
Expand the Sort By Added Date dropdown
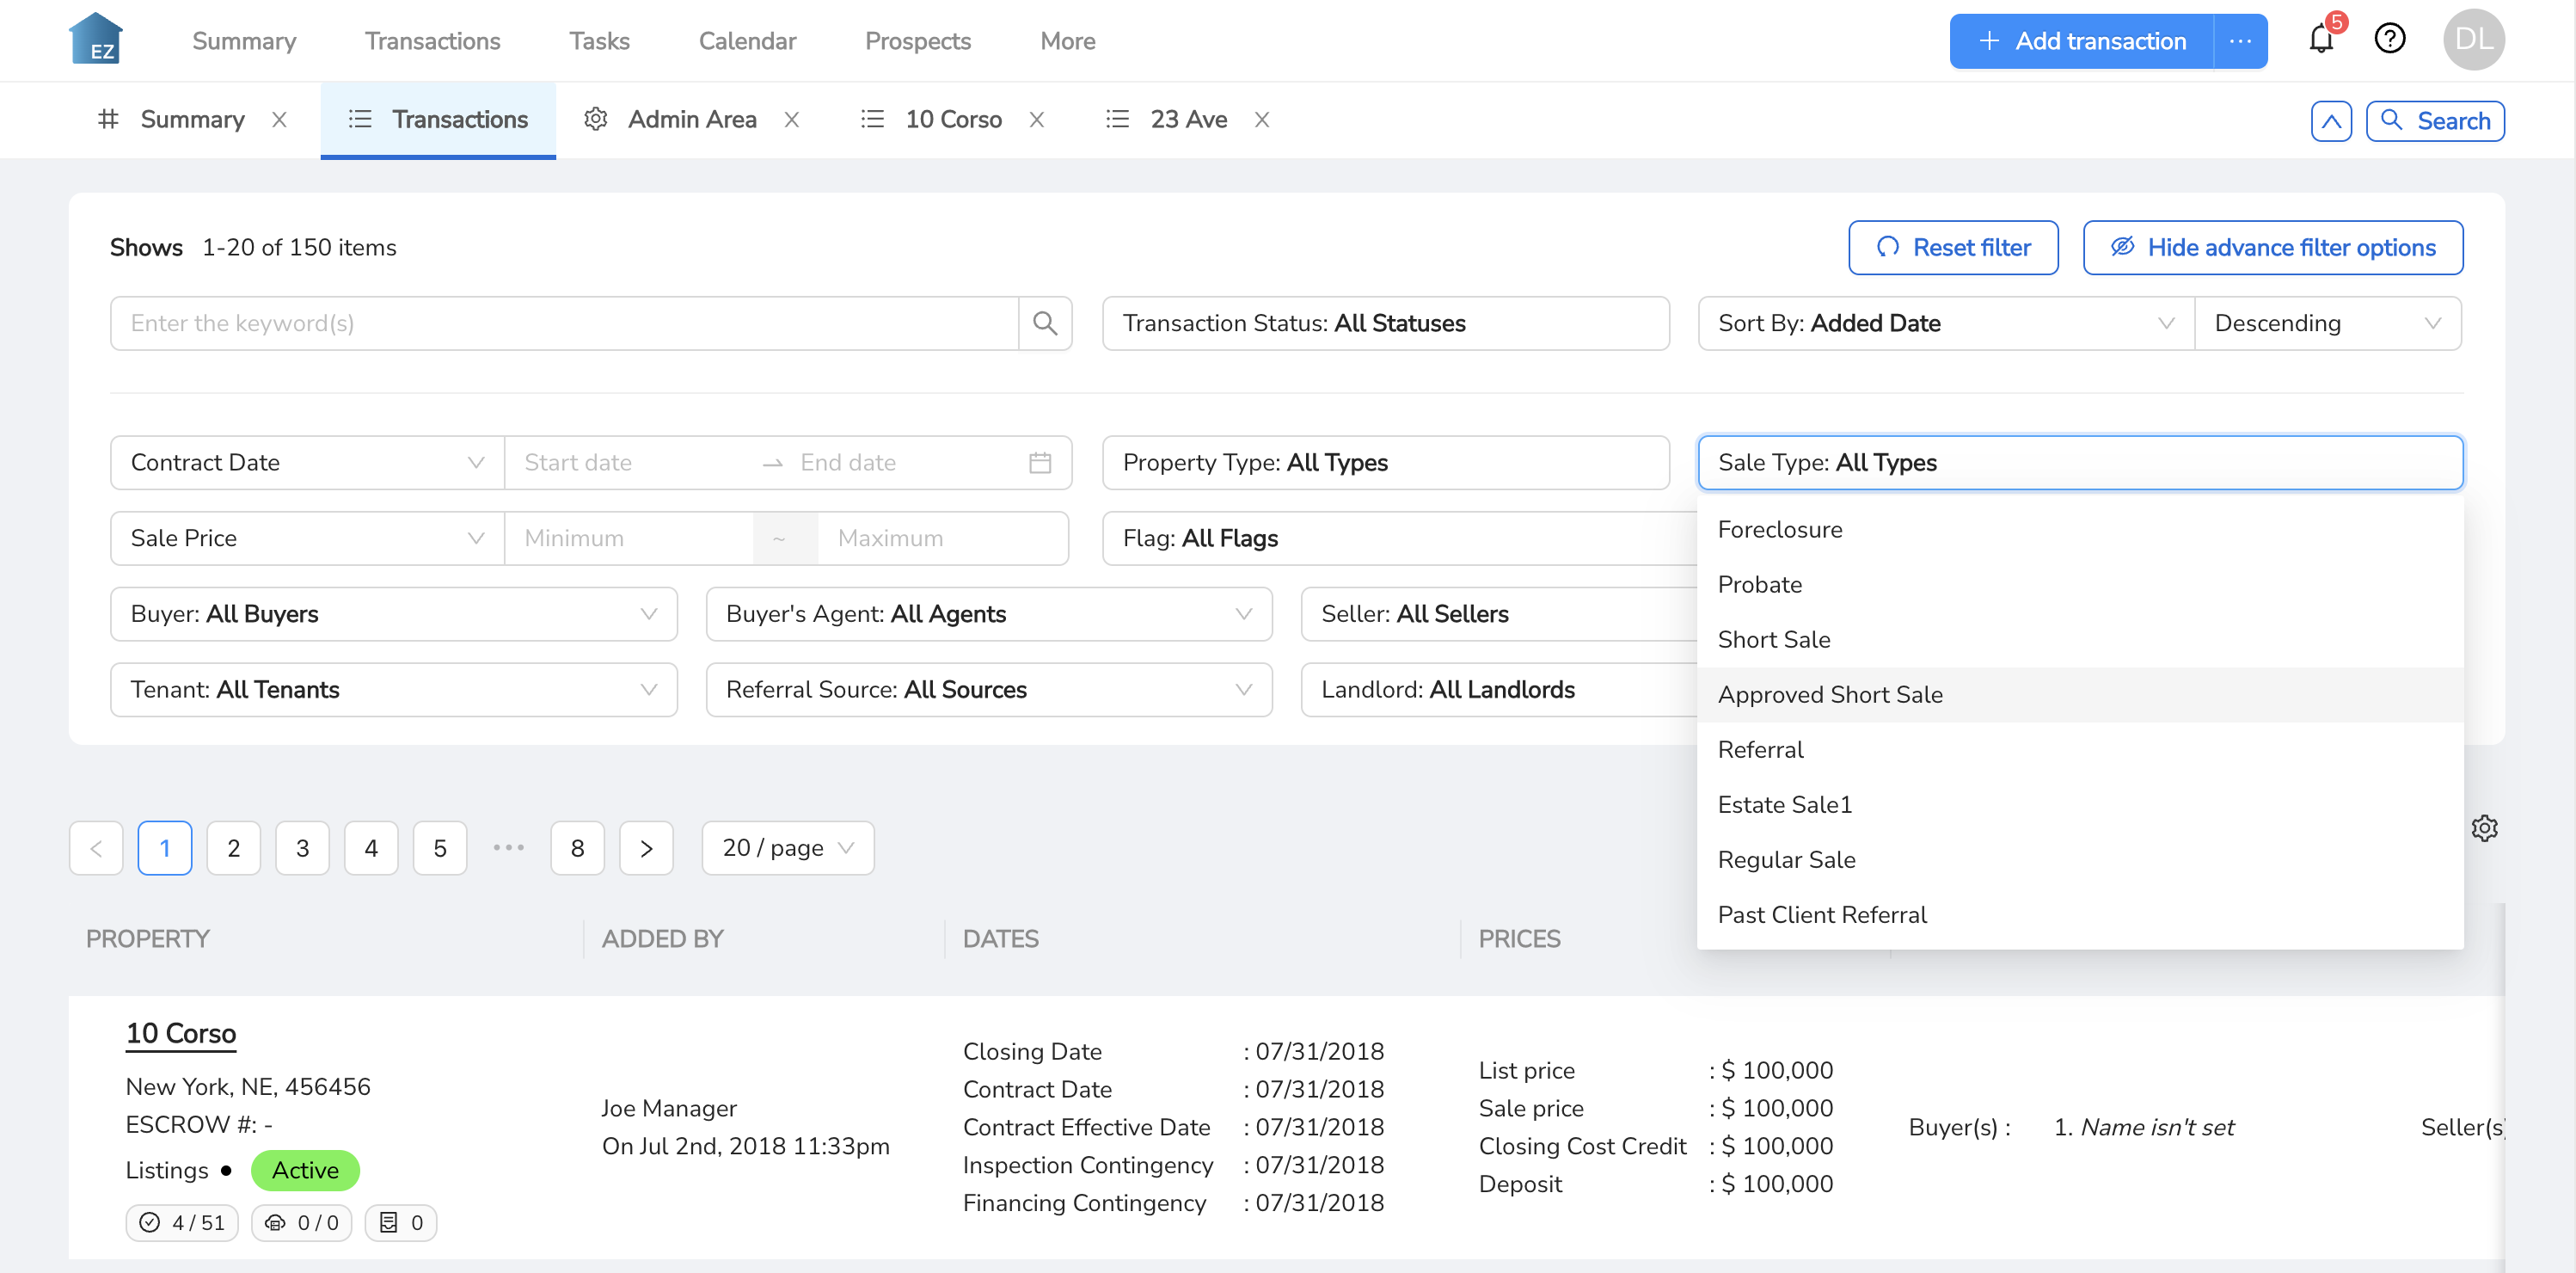click(x=1945, y=323)
